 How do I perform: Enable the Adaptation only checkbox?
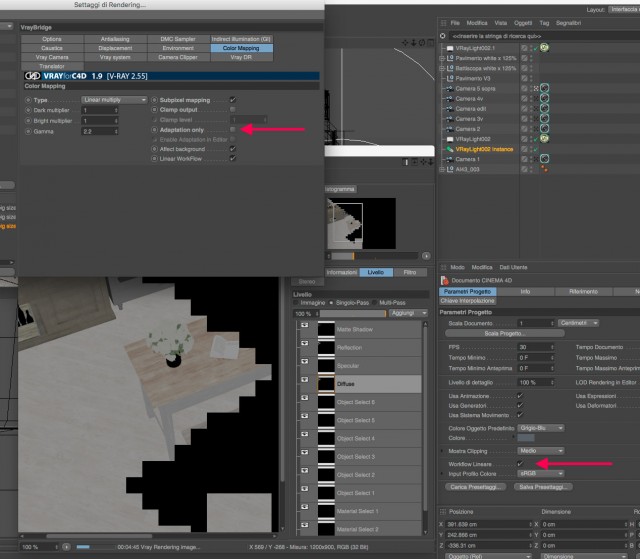pyautogui.click(x=233, y=129)
